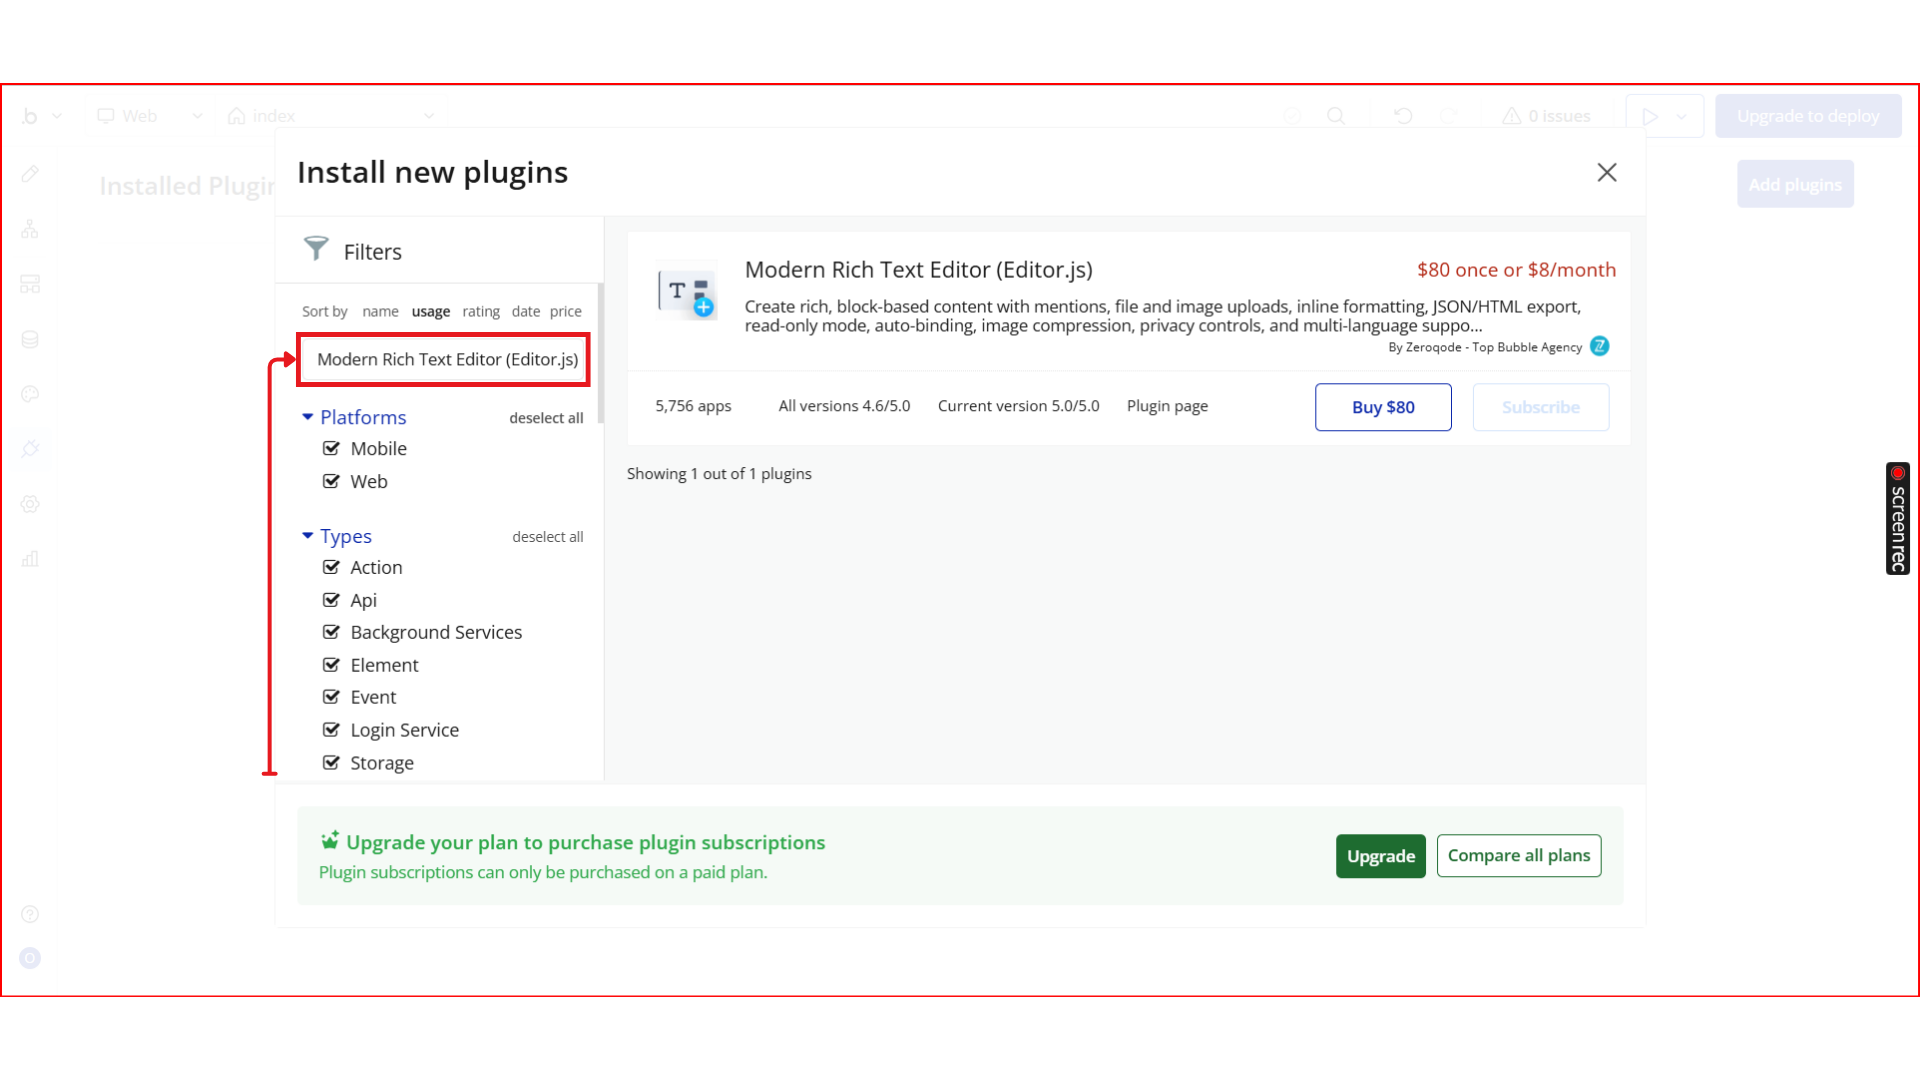Viewport: 1920px width, 1080px height.
Task: Uncheck the Mobile platform checkbox
Action: click(331, 449)
